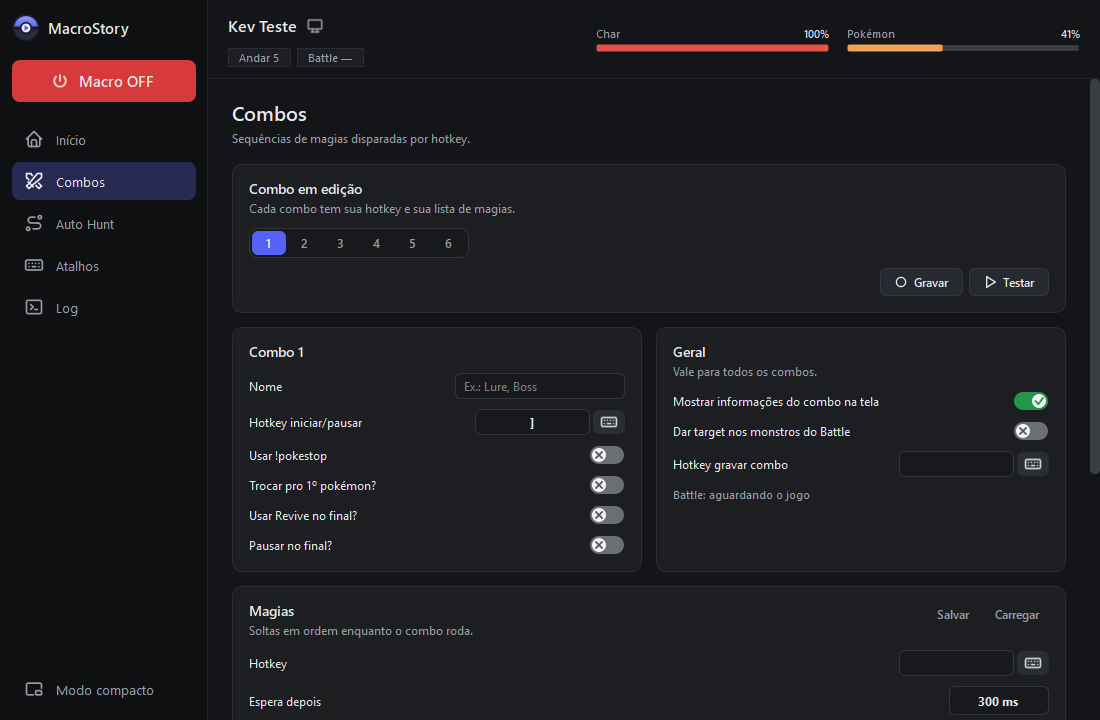
Task: Select combo tab 4
Action: click(x=377, y=244)
